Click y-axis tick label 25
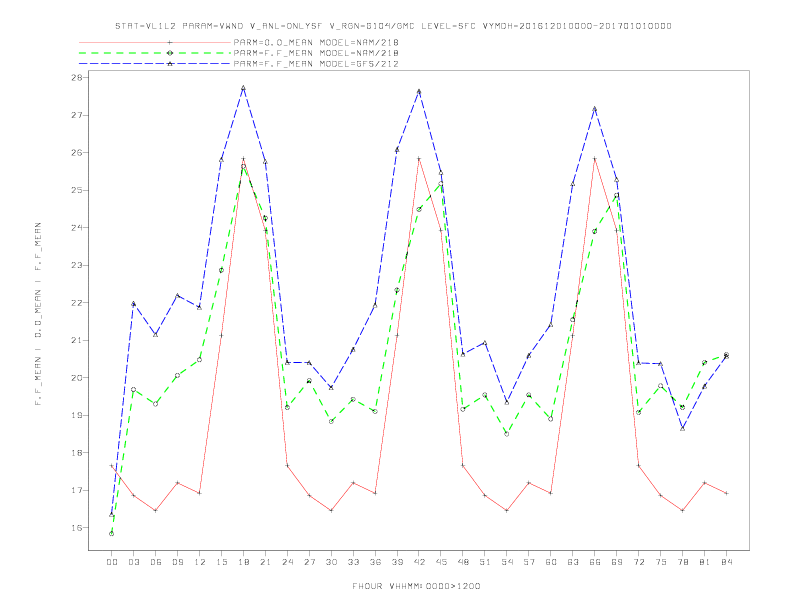 (76, 190)
